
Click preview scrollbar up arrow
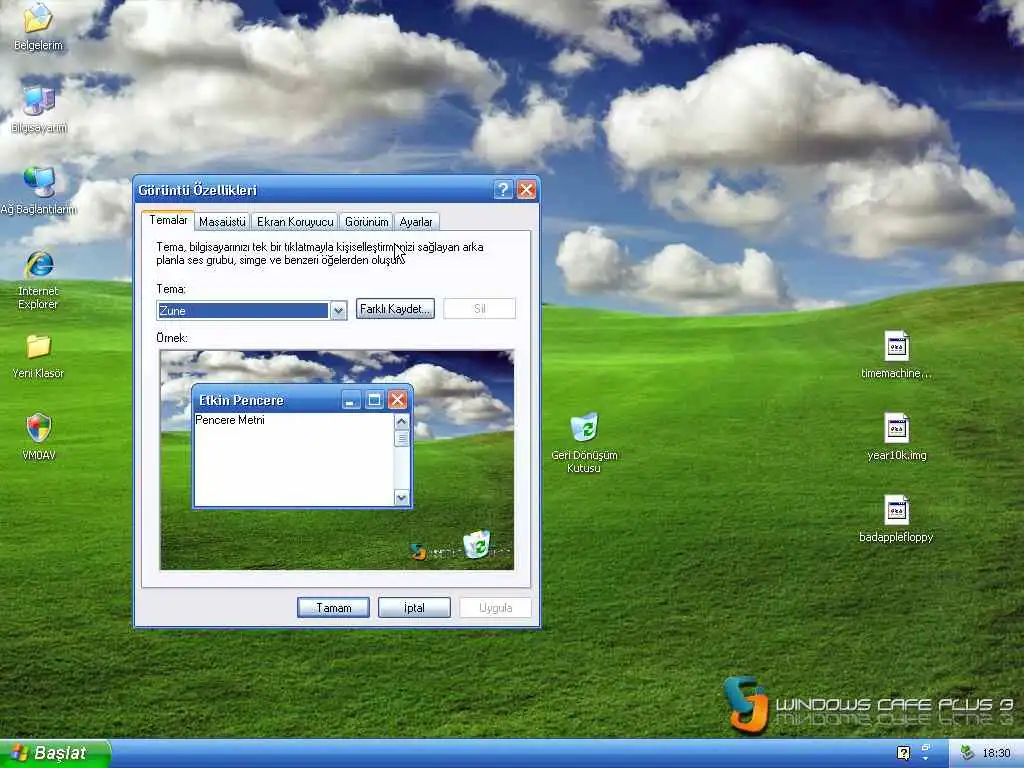pyautogui.click(x=402, y=422)
